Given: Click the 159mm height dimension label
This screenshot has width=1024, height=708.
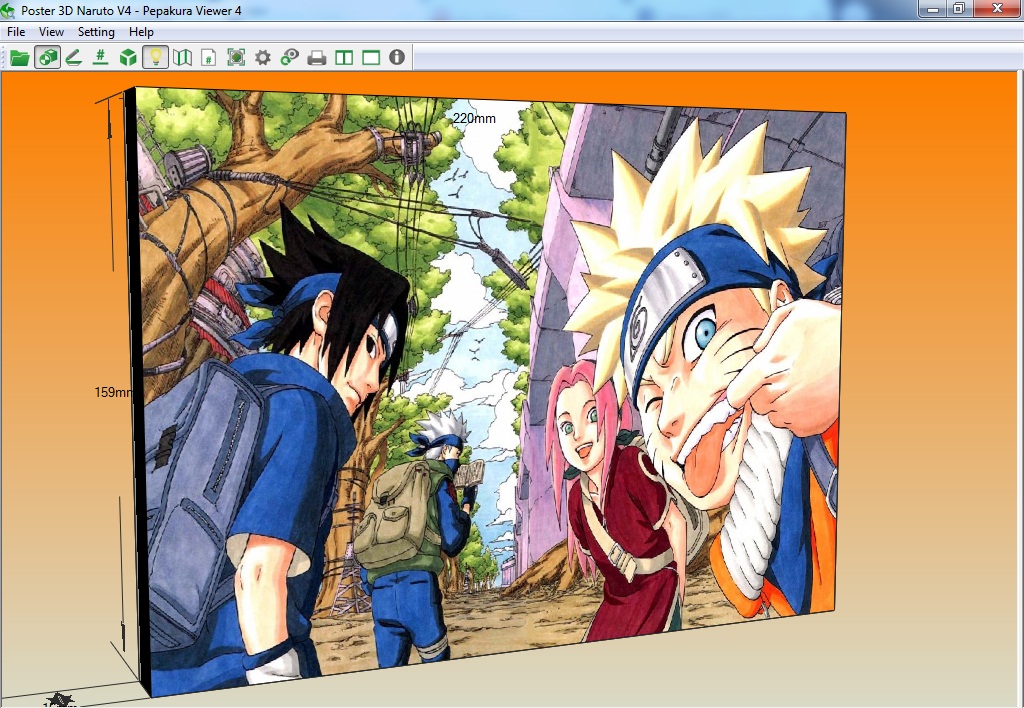Looking at the screenshot, I should click(114, 392).
